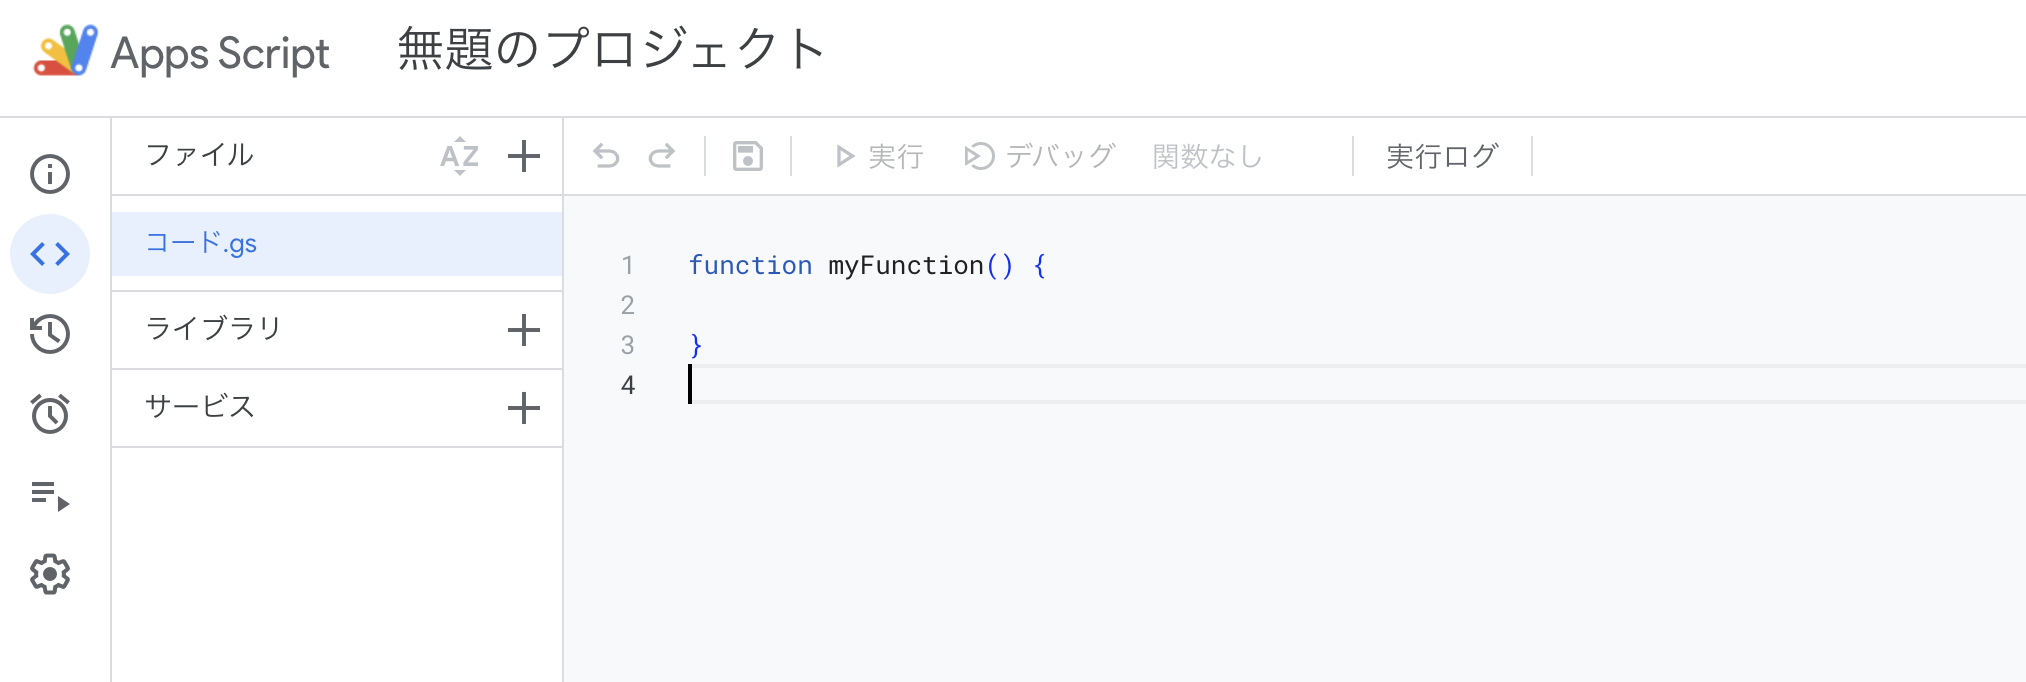Open the project history clock icon

click(50, 334)
